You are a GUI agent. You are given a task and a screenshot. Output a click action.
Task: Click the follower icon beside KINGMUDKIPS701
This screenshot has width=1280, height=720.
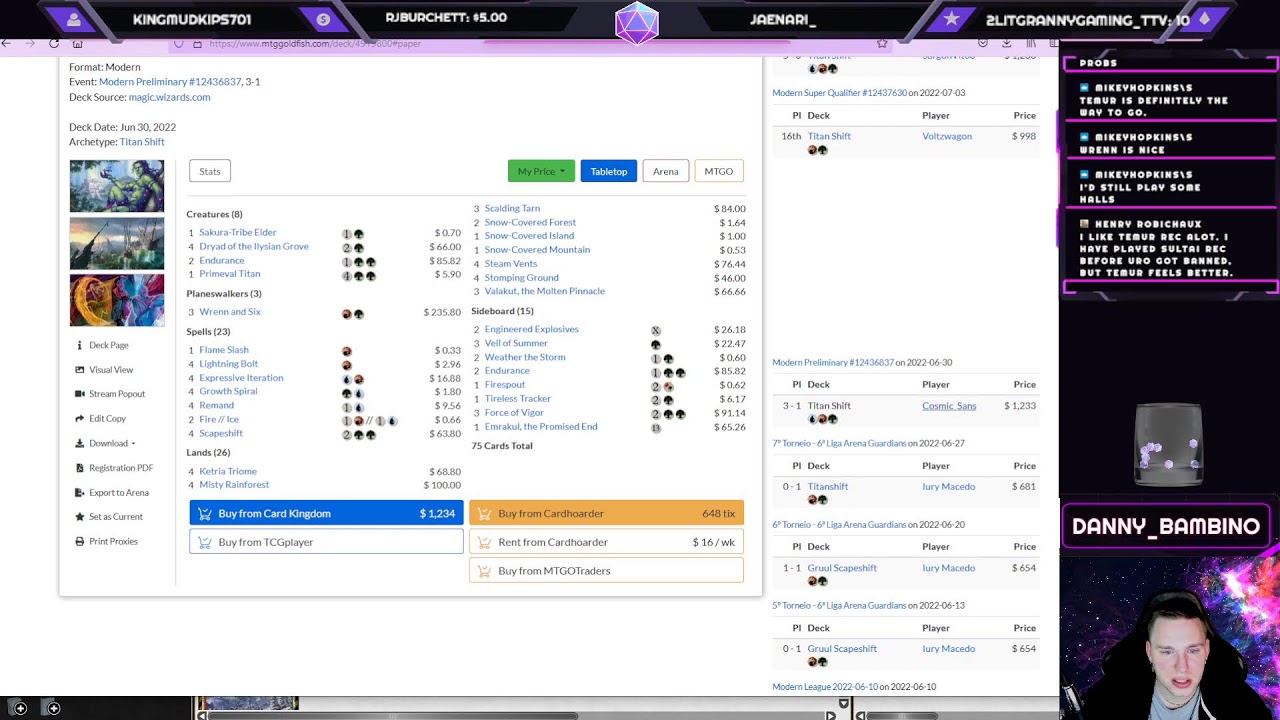pos(74,19)
